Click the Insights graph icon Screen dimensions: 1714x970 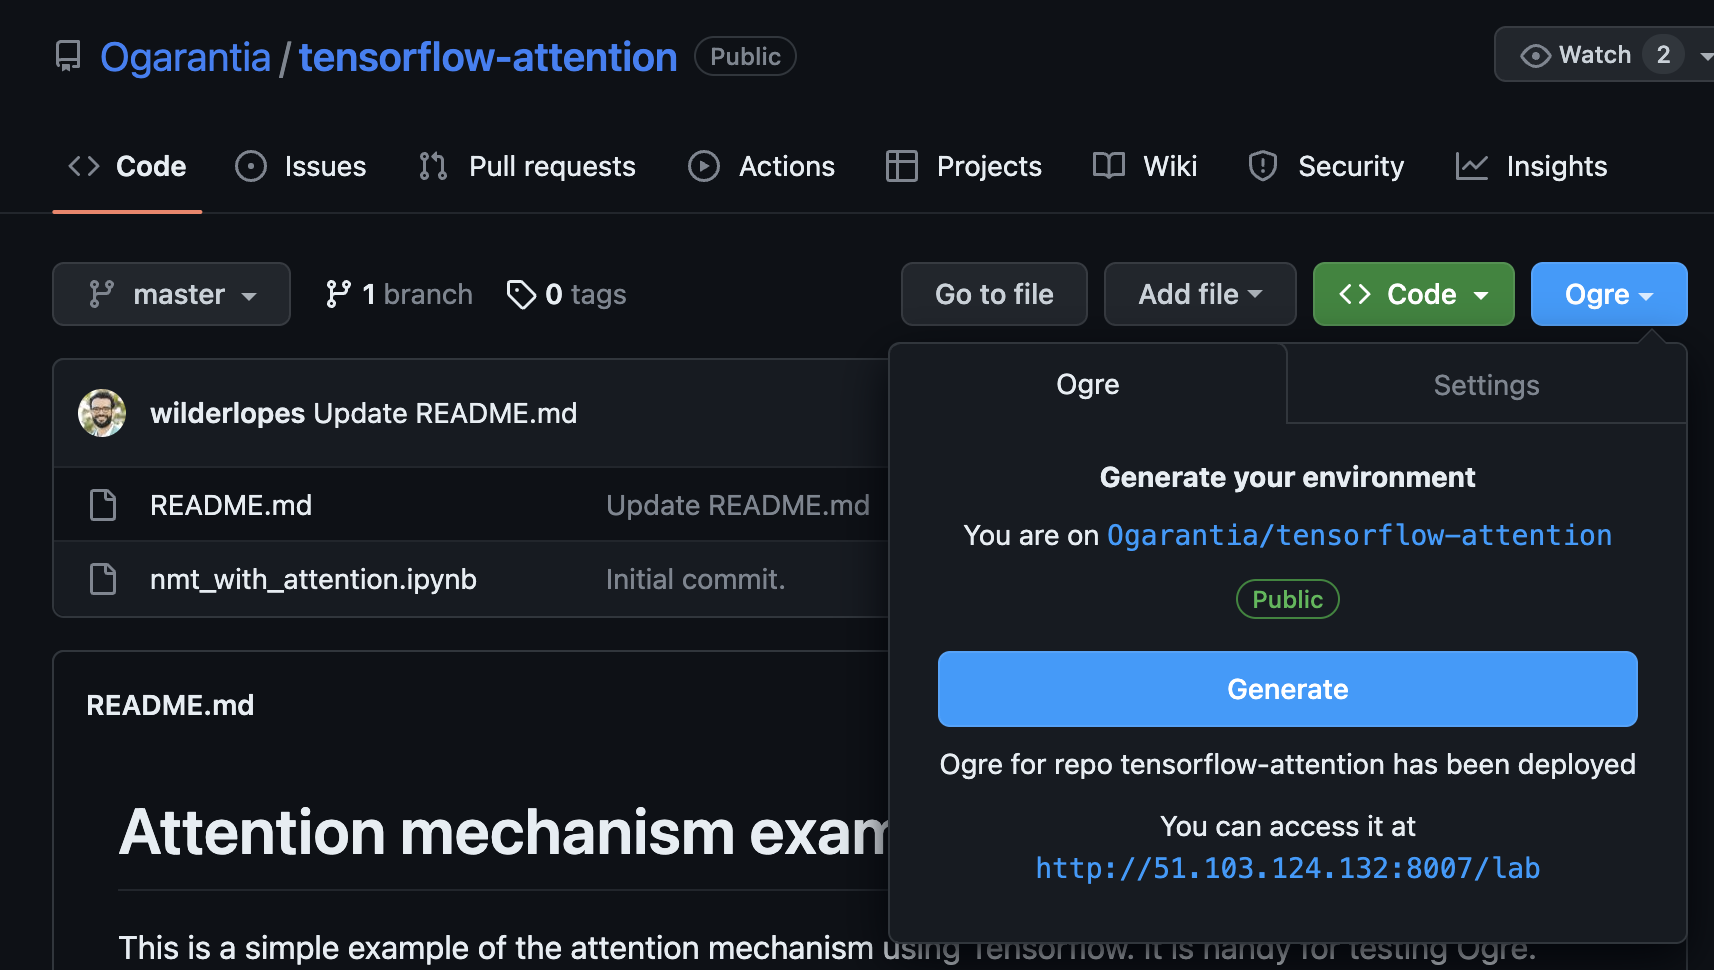(x=1472, y=166)
